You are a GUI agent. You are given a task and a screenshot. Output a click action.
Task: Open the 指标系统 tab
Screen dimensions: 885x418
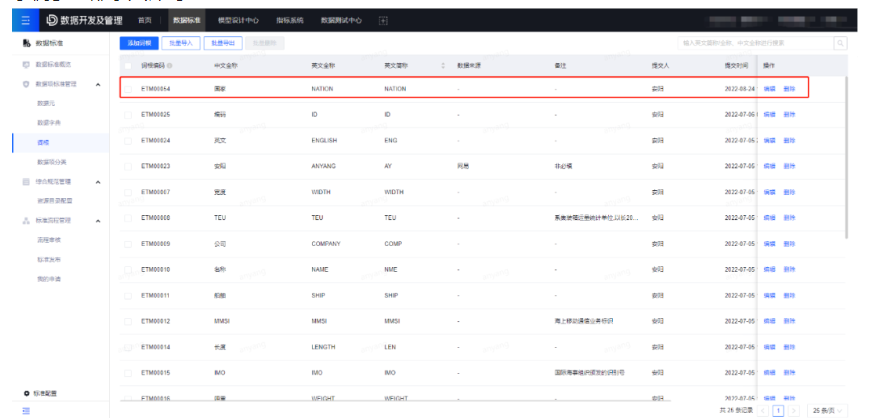[290, 20]
